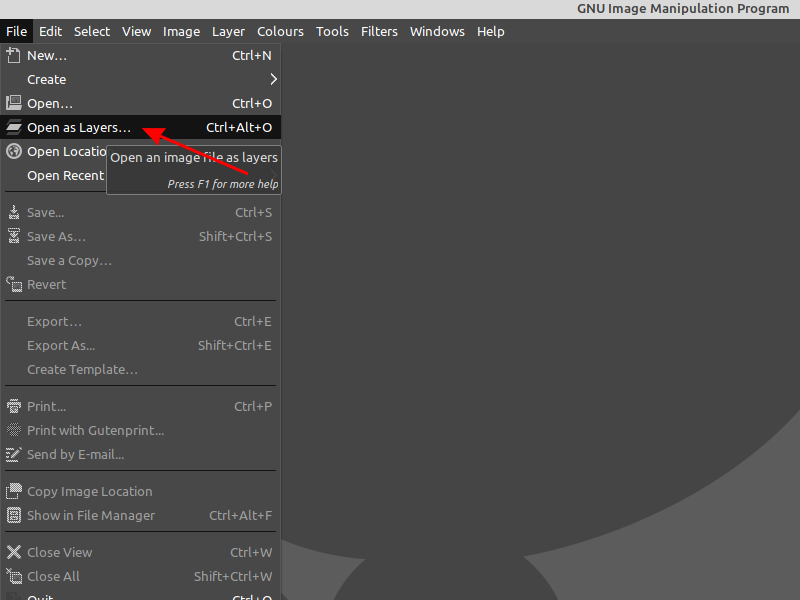Click the Open Location globe icon
800x600 pixels.
point(14,152)
